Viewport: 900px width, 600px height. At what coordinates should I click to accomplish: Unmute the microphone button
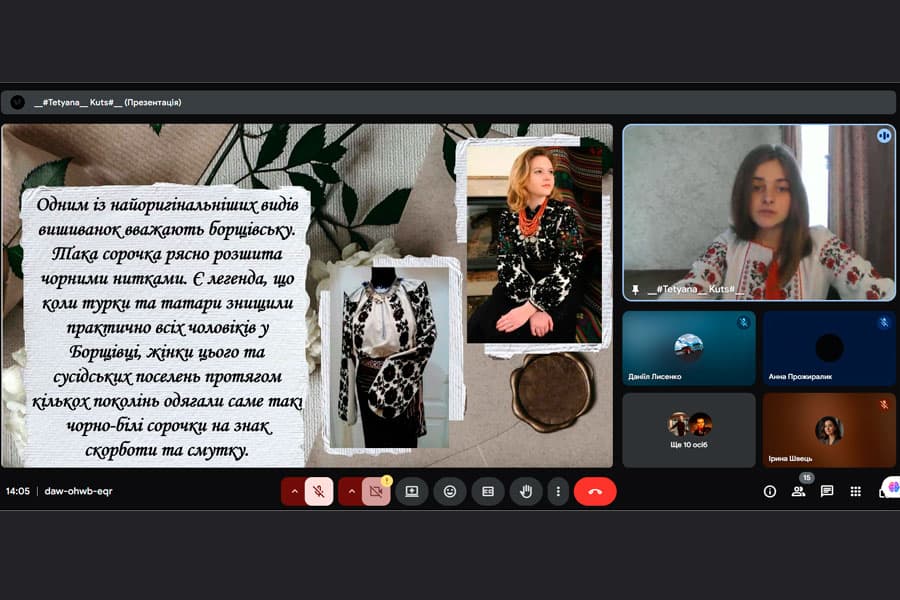319,491
